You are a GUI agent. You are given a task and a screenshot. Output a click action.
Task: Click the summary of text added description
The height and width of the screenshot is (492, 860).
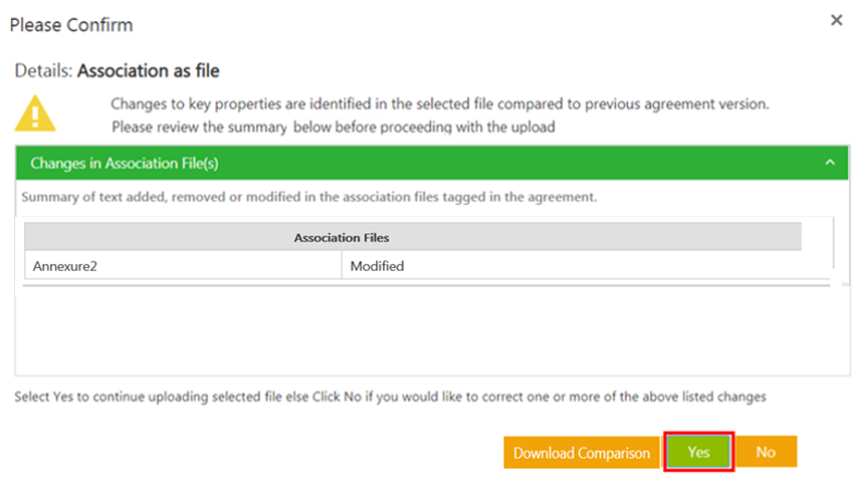click(309, 197)
